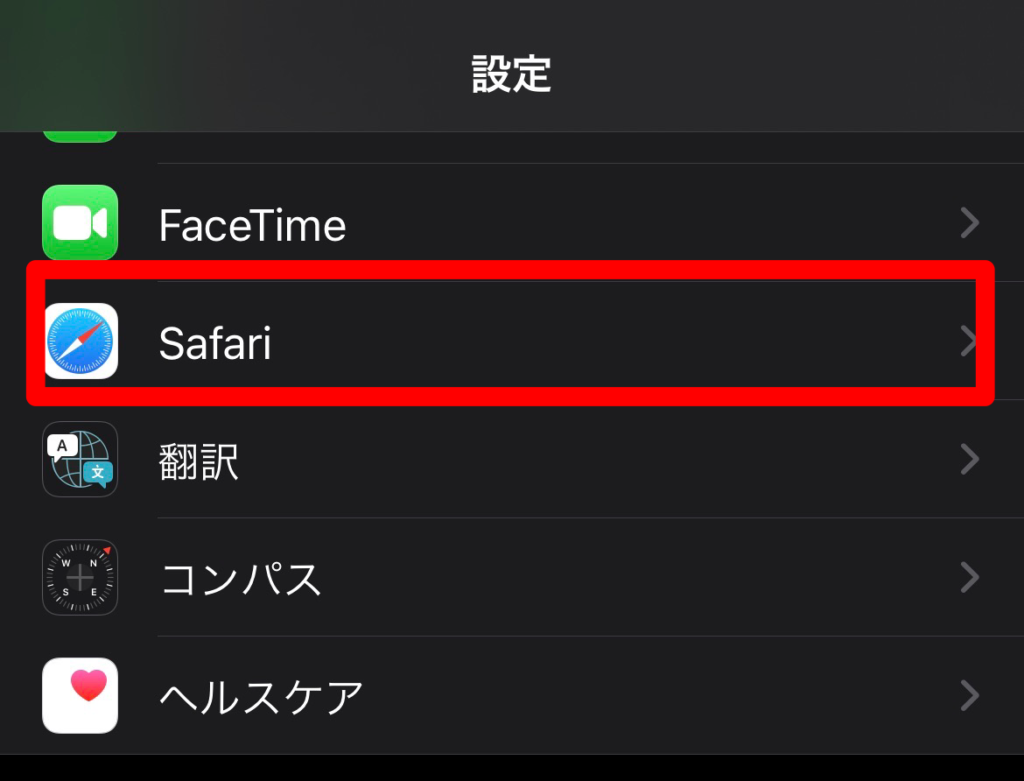
Task: Tap the partially hidden row above FaceTime
Action: pyautogui.click(x=512, y=148)
